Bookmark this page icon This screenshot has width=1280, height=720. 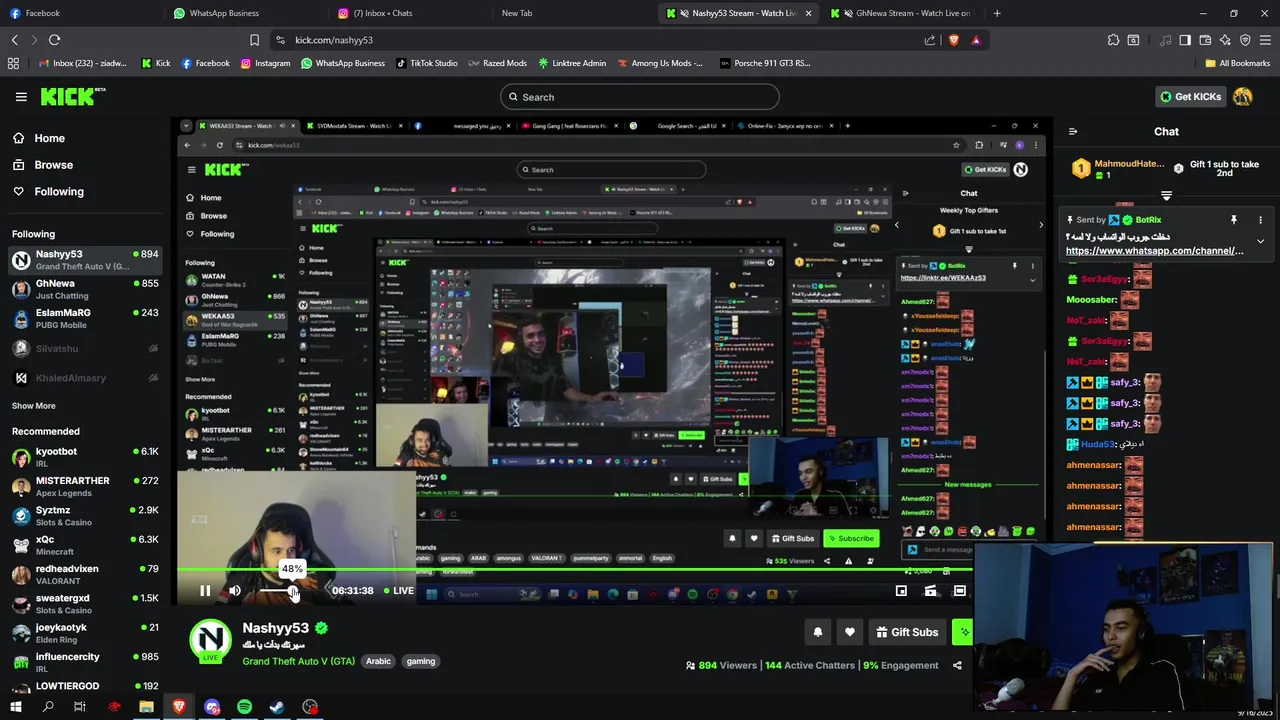coord(254,40)
